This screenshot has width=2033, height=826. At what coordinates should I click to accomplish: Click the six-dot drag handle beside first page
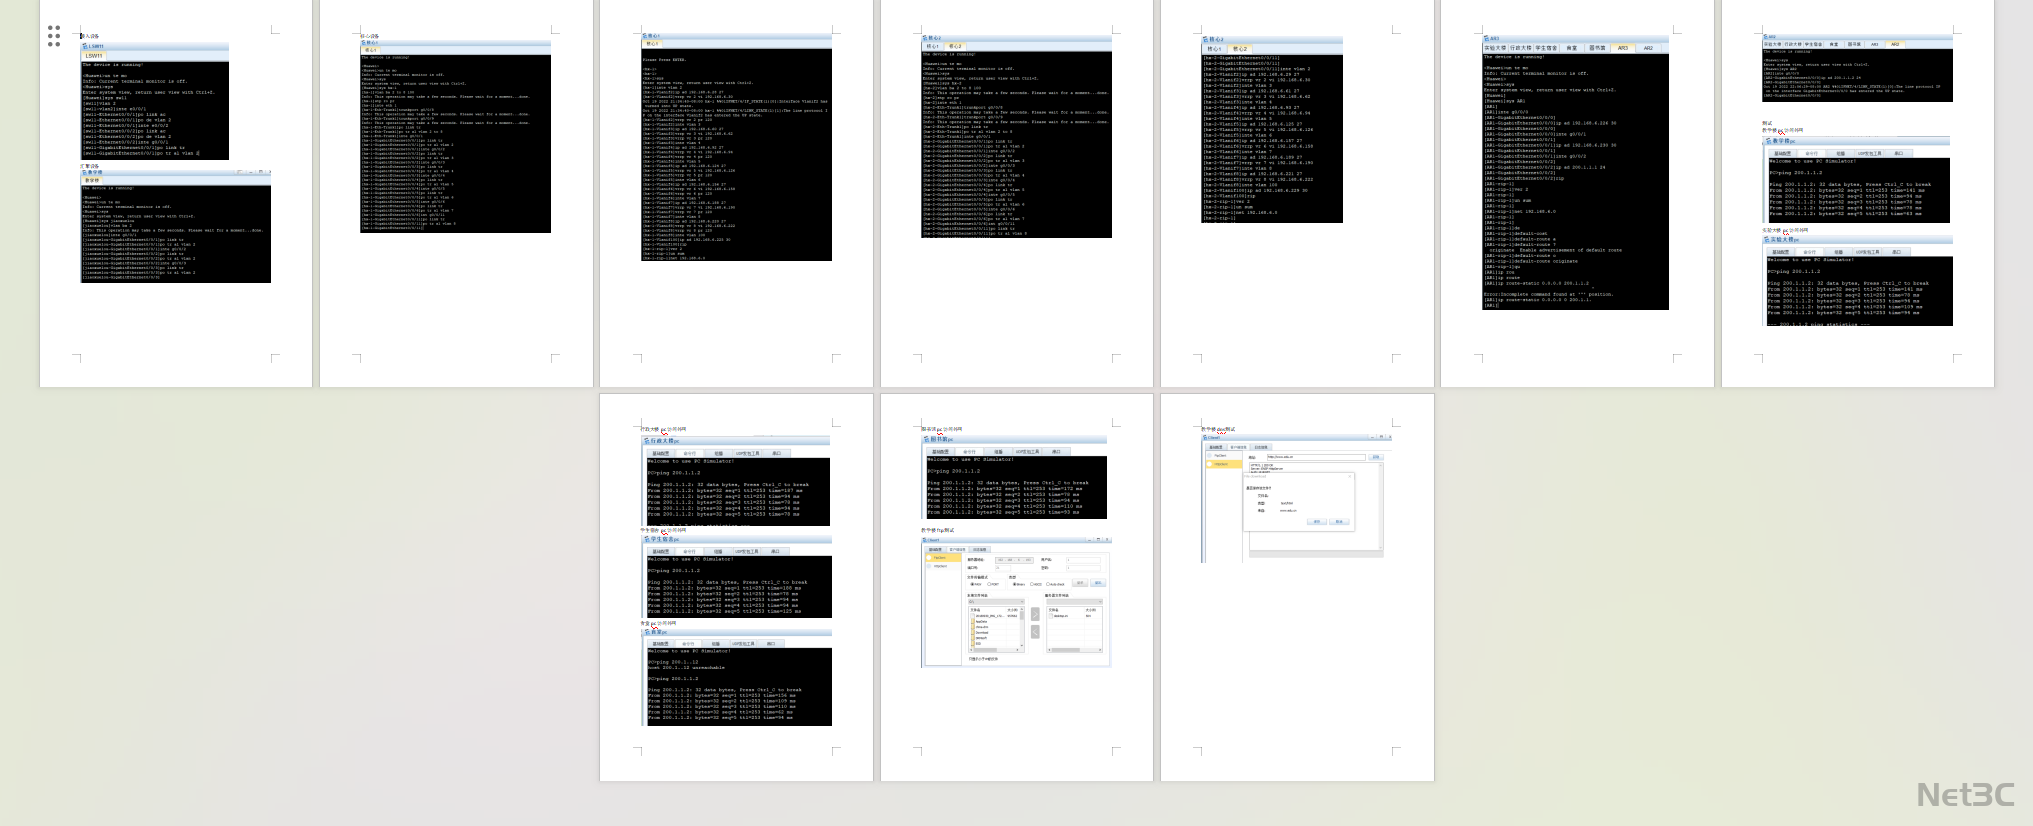click(x=54, y=36)
